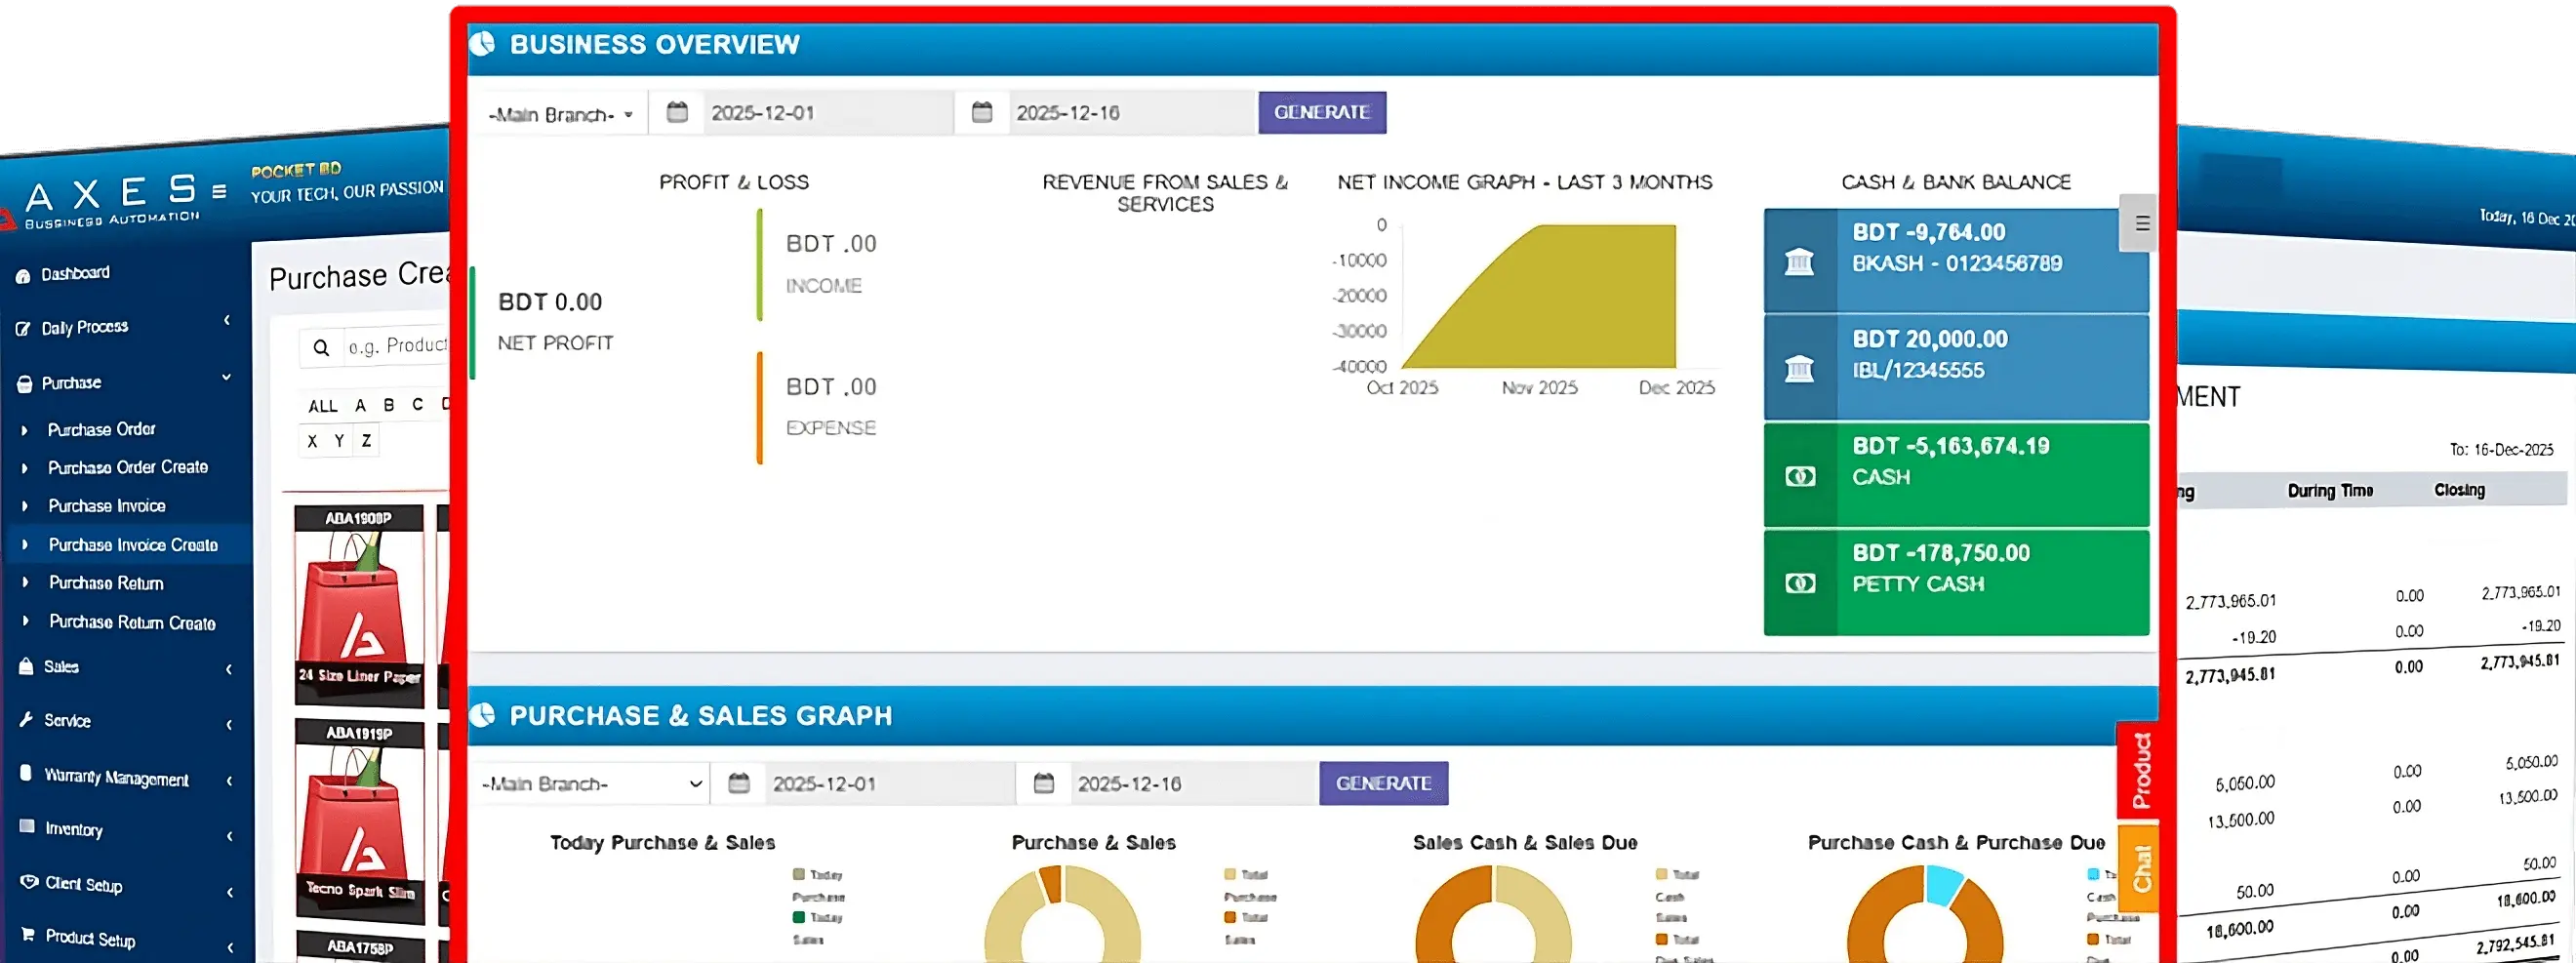This screenshot has height=963, width=2576.
Task: Click the money icon on the PETTY CASH card
Action: click(1800, 583)
